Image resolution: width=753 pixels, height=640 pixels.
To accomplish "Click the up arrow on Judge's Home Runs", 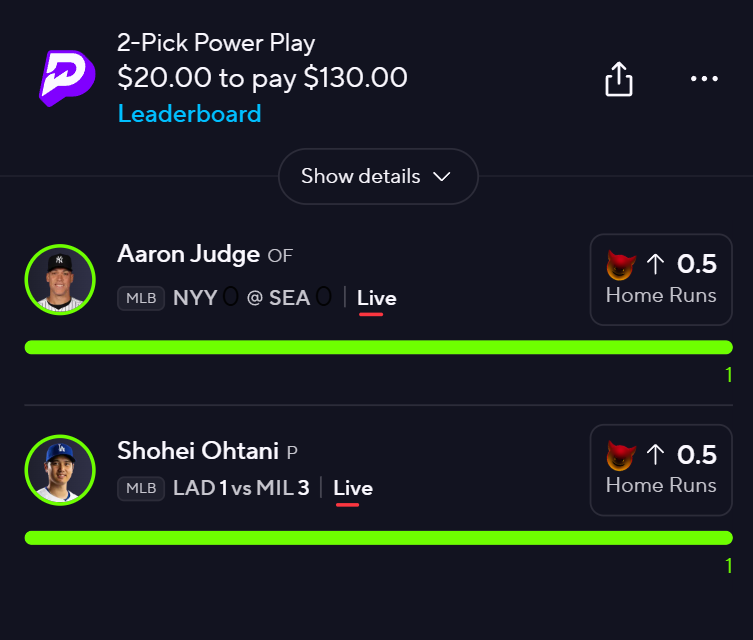I will pyautogui.click(x=655, y=264).
